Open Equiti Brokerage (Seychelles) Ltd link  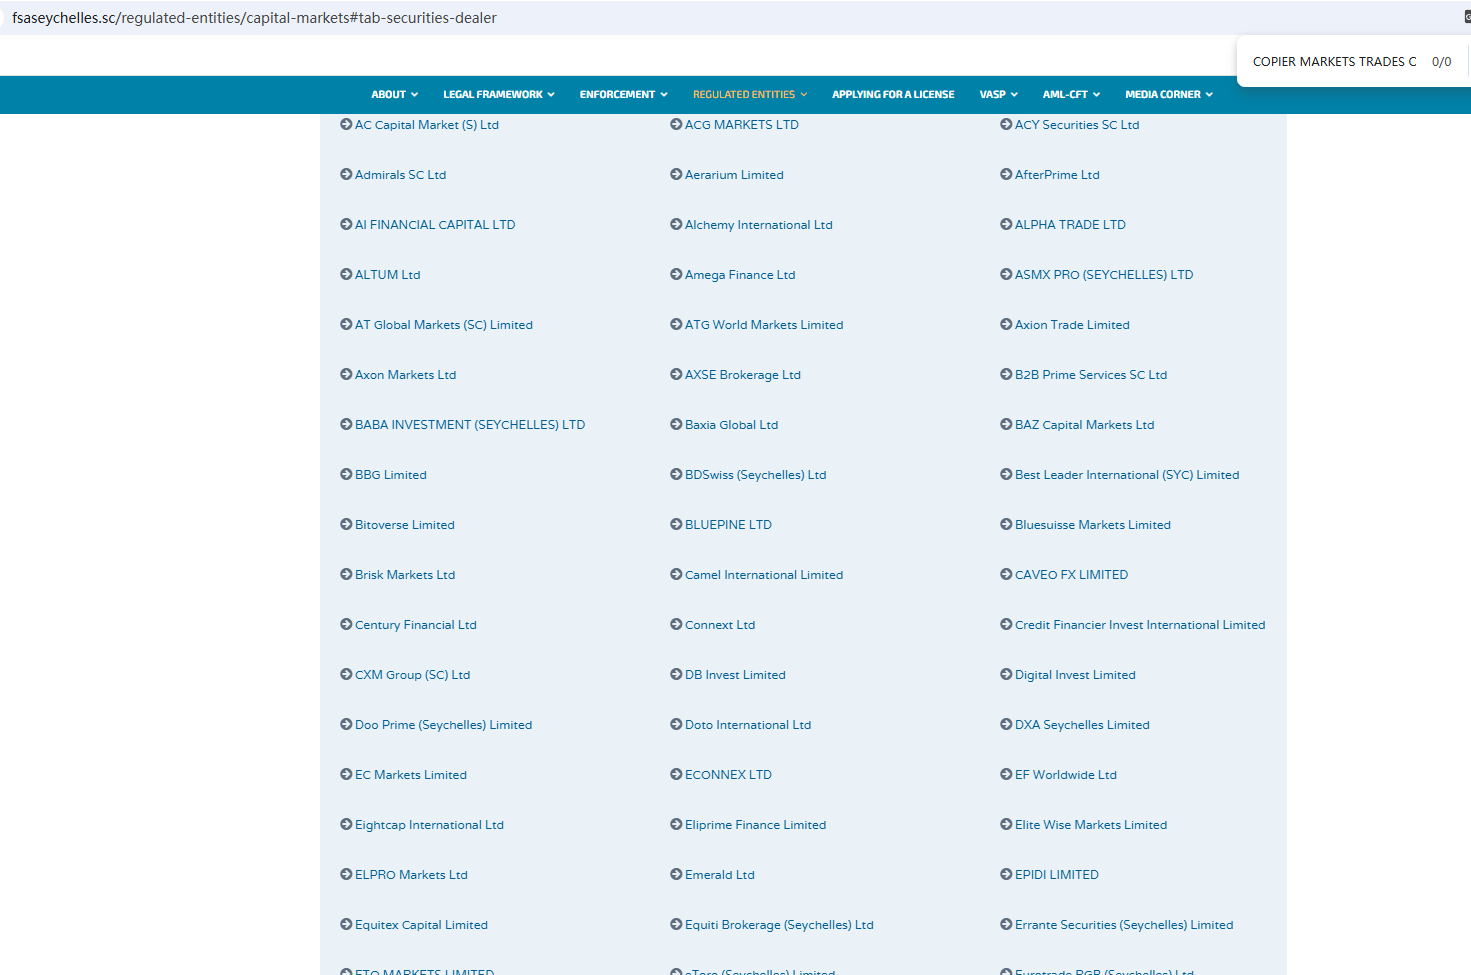click(x=779, y=925)
